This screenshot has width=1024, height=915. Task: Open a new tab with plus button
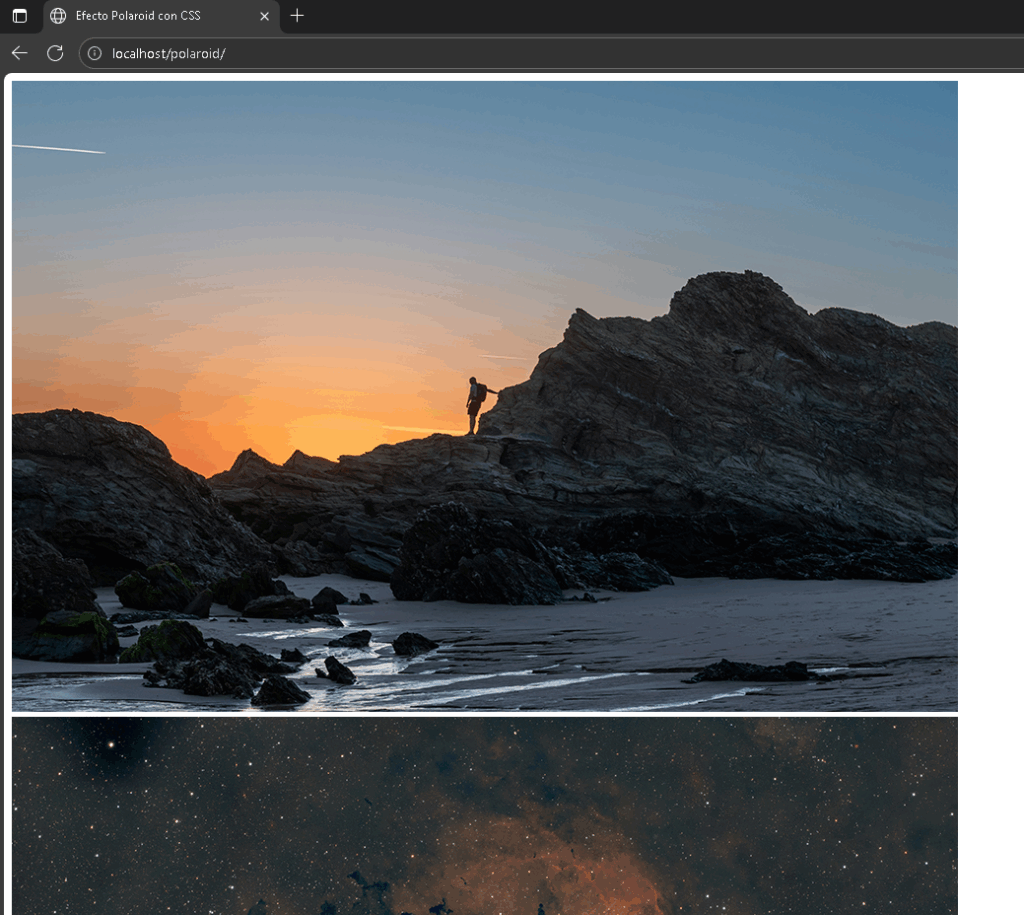pyautogui.click(x=297, y=16)
